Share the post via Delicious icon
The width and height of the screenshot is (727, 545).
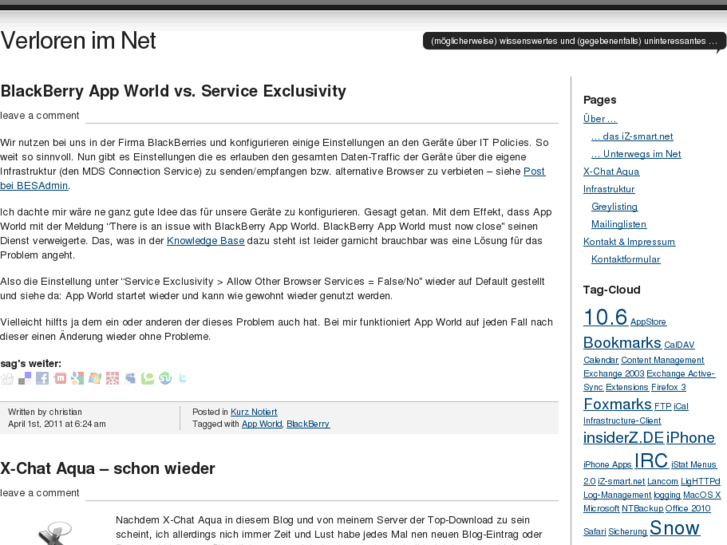25,378
